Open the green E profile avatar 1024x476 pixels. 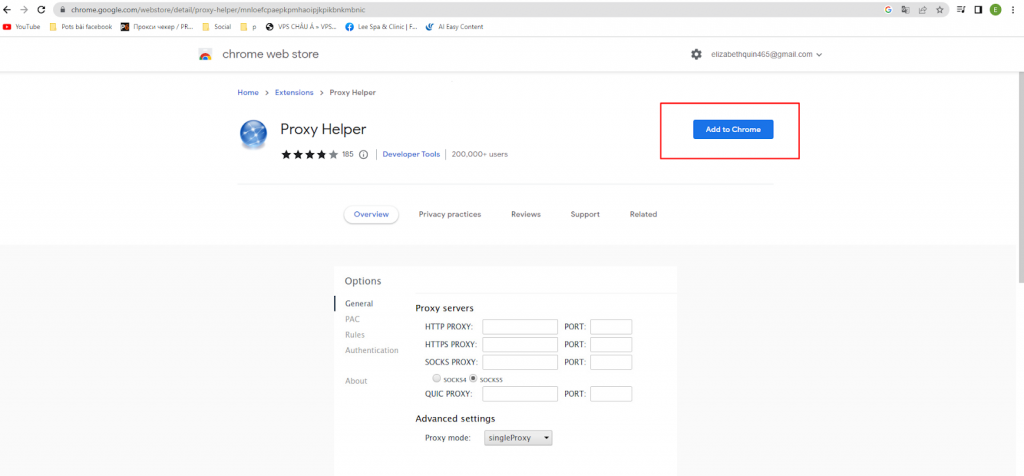[x=995, y=10]
